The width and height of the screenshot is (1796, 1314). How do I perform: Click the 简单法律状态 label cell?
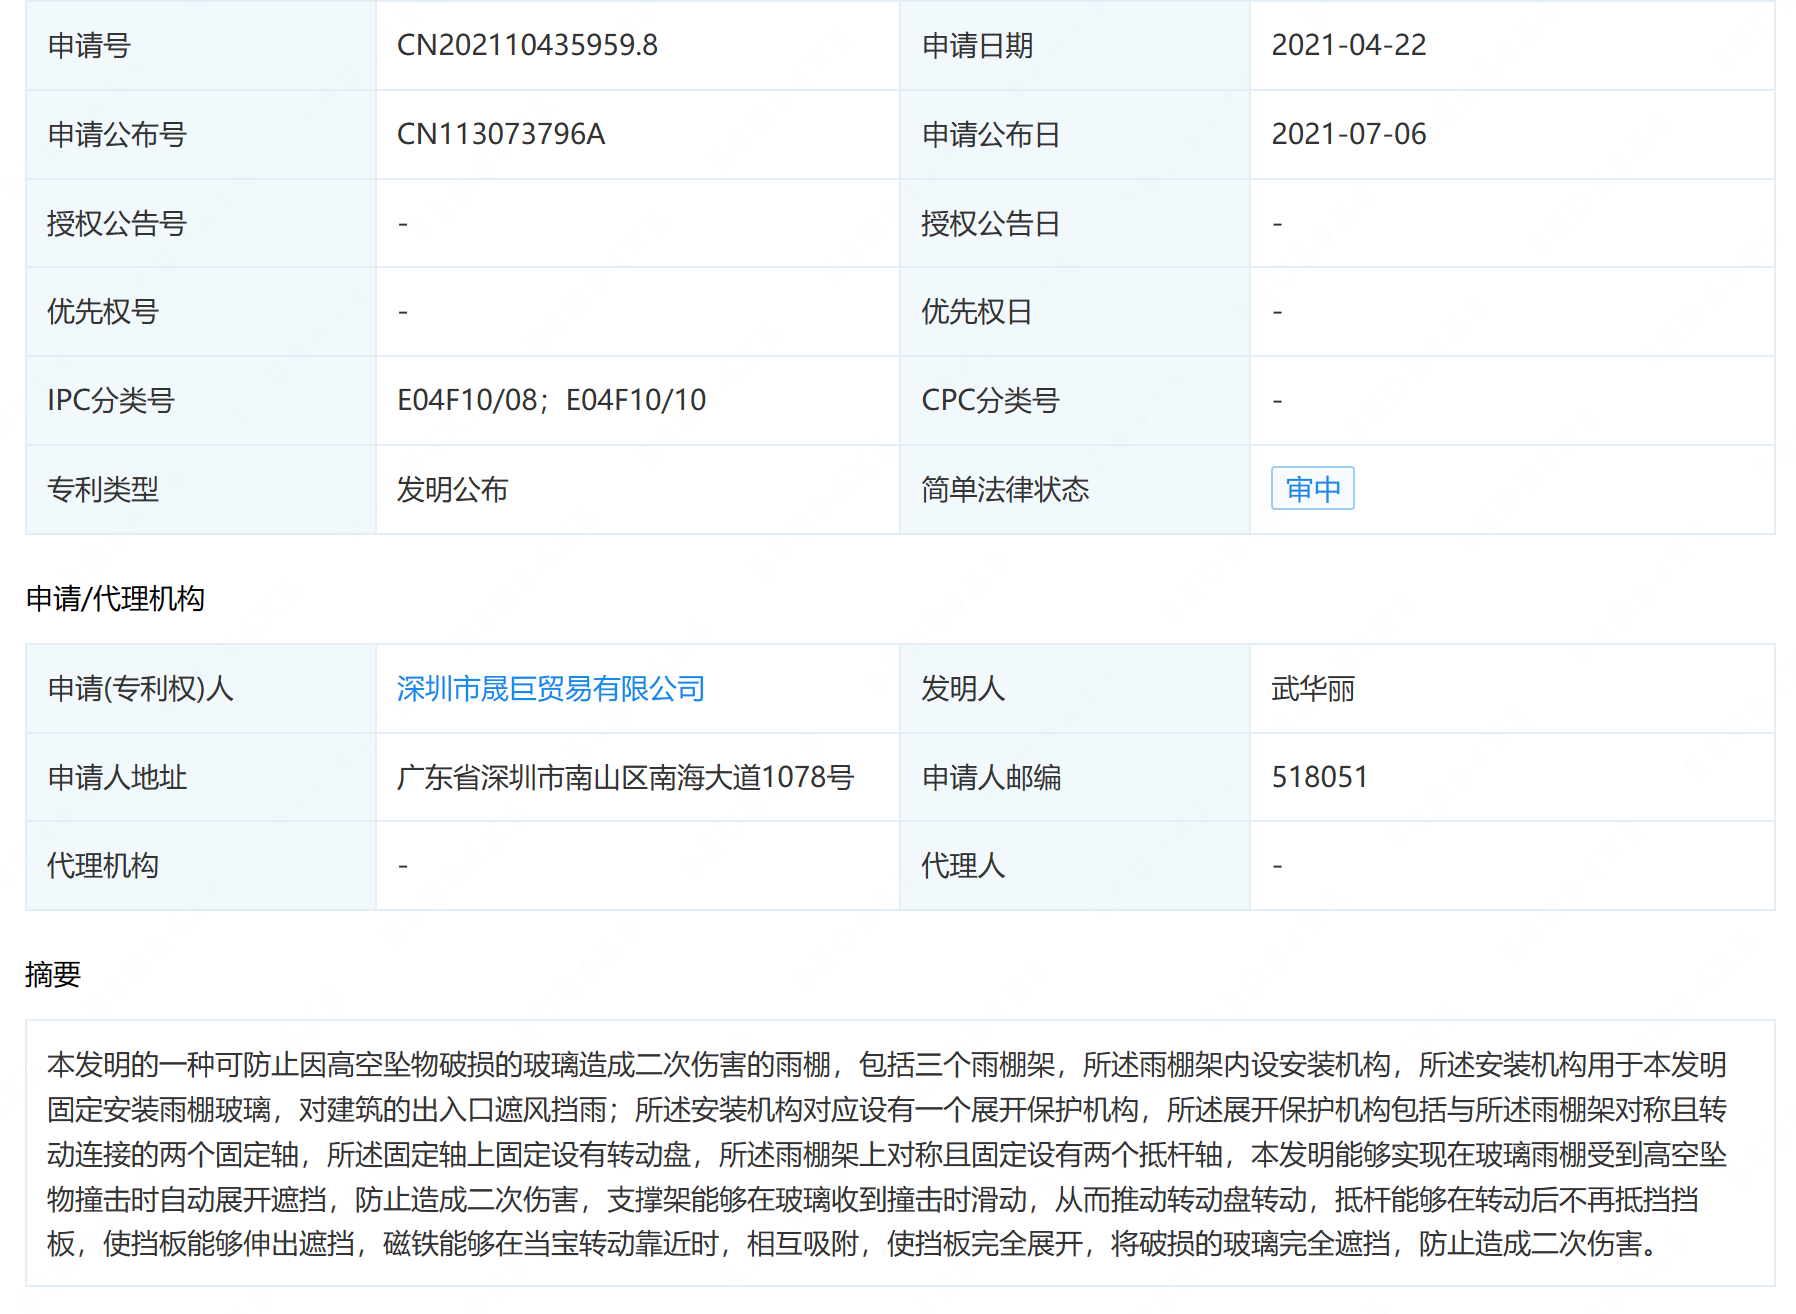coord(1075,490)
